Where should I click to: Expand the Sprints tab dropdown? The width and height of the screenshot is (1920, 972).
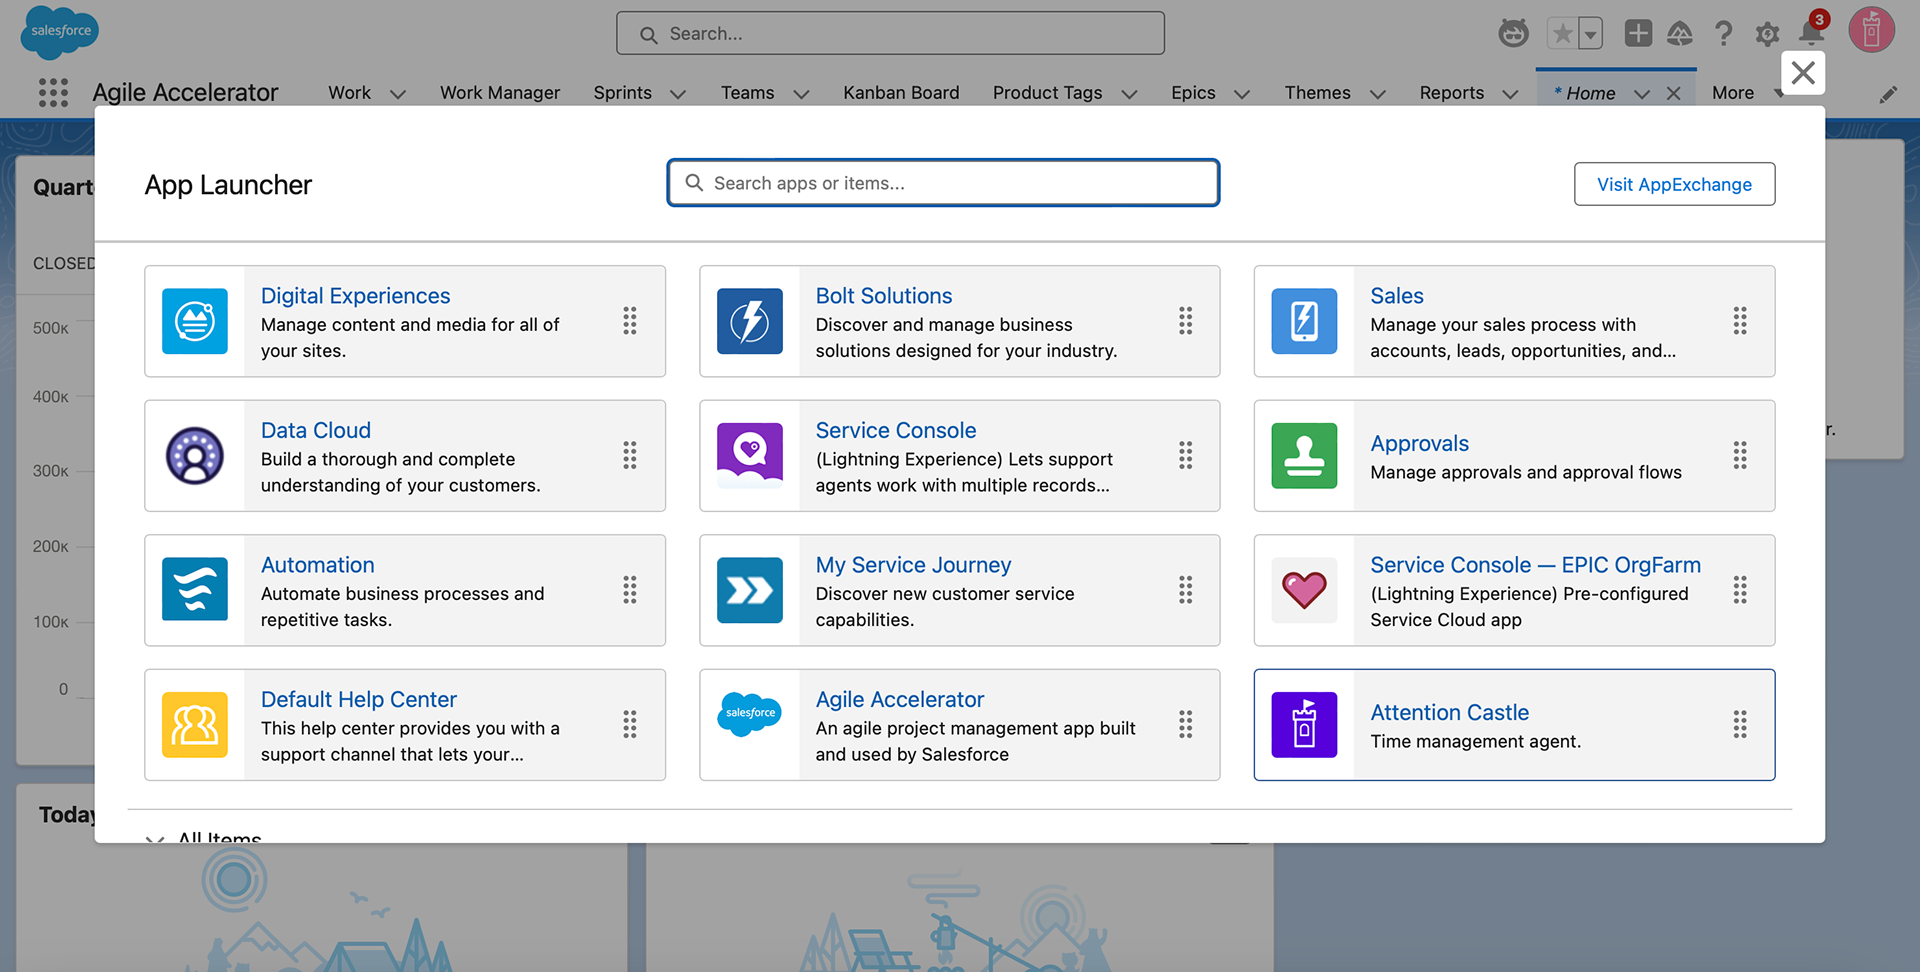point(678,94)
